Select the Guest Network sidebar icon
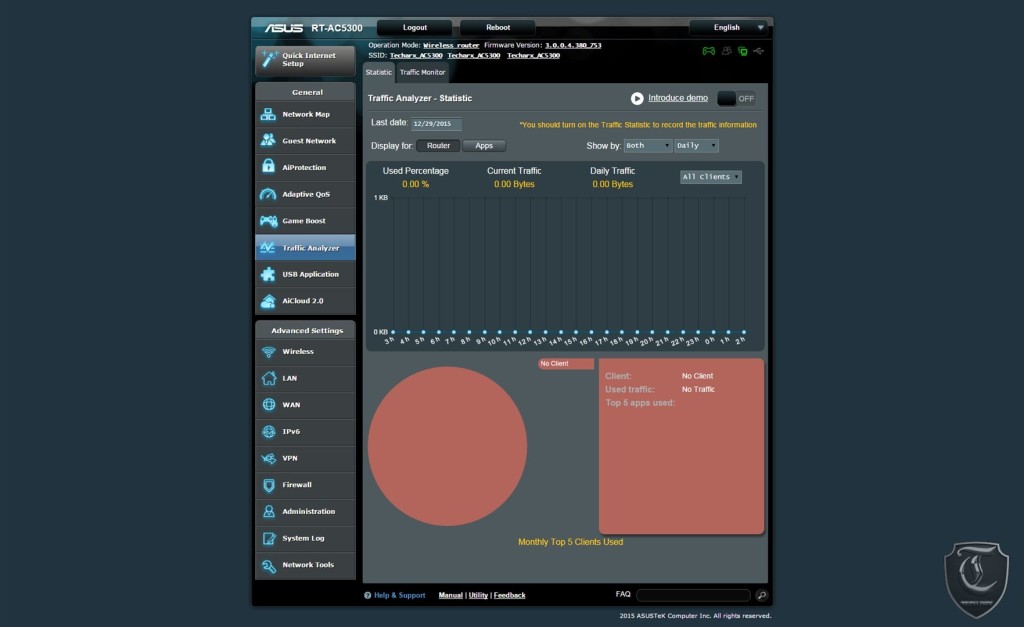Viewport: 1024px width, 627px height. (268, 141)
